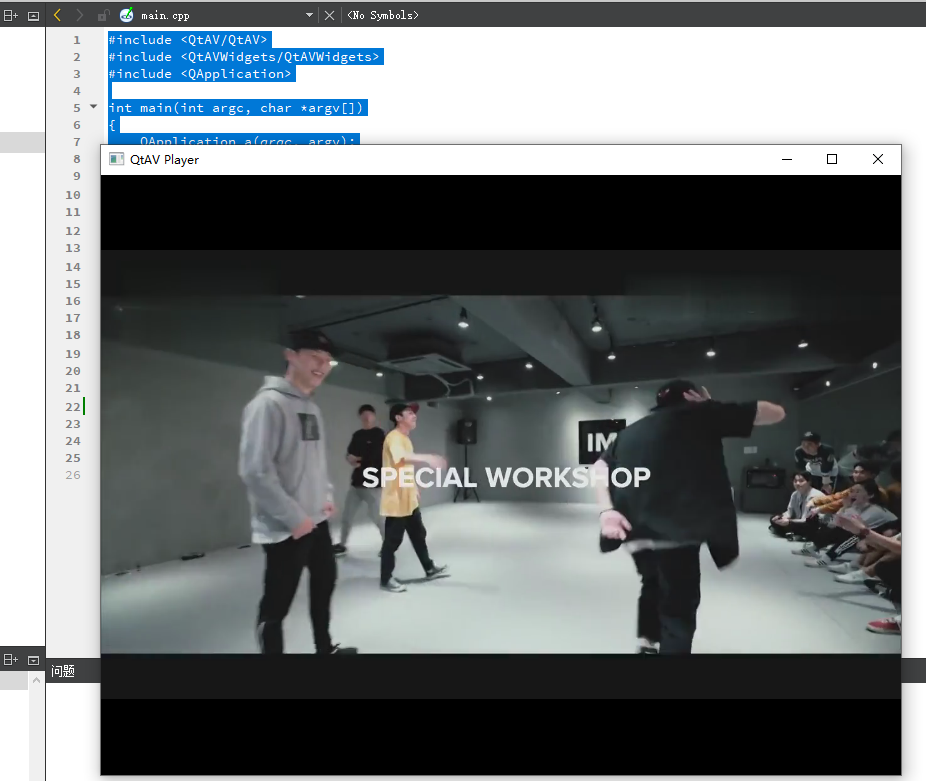Click the split editor icon in top toolbar
The width and height of the screenshot is (926, 781).
pos(11,15)
